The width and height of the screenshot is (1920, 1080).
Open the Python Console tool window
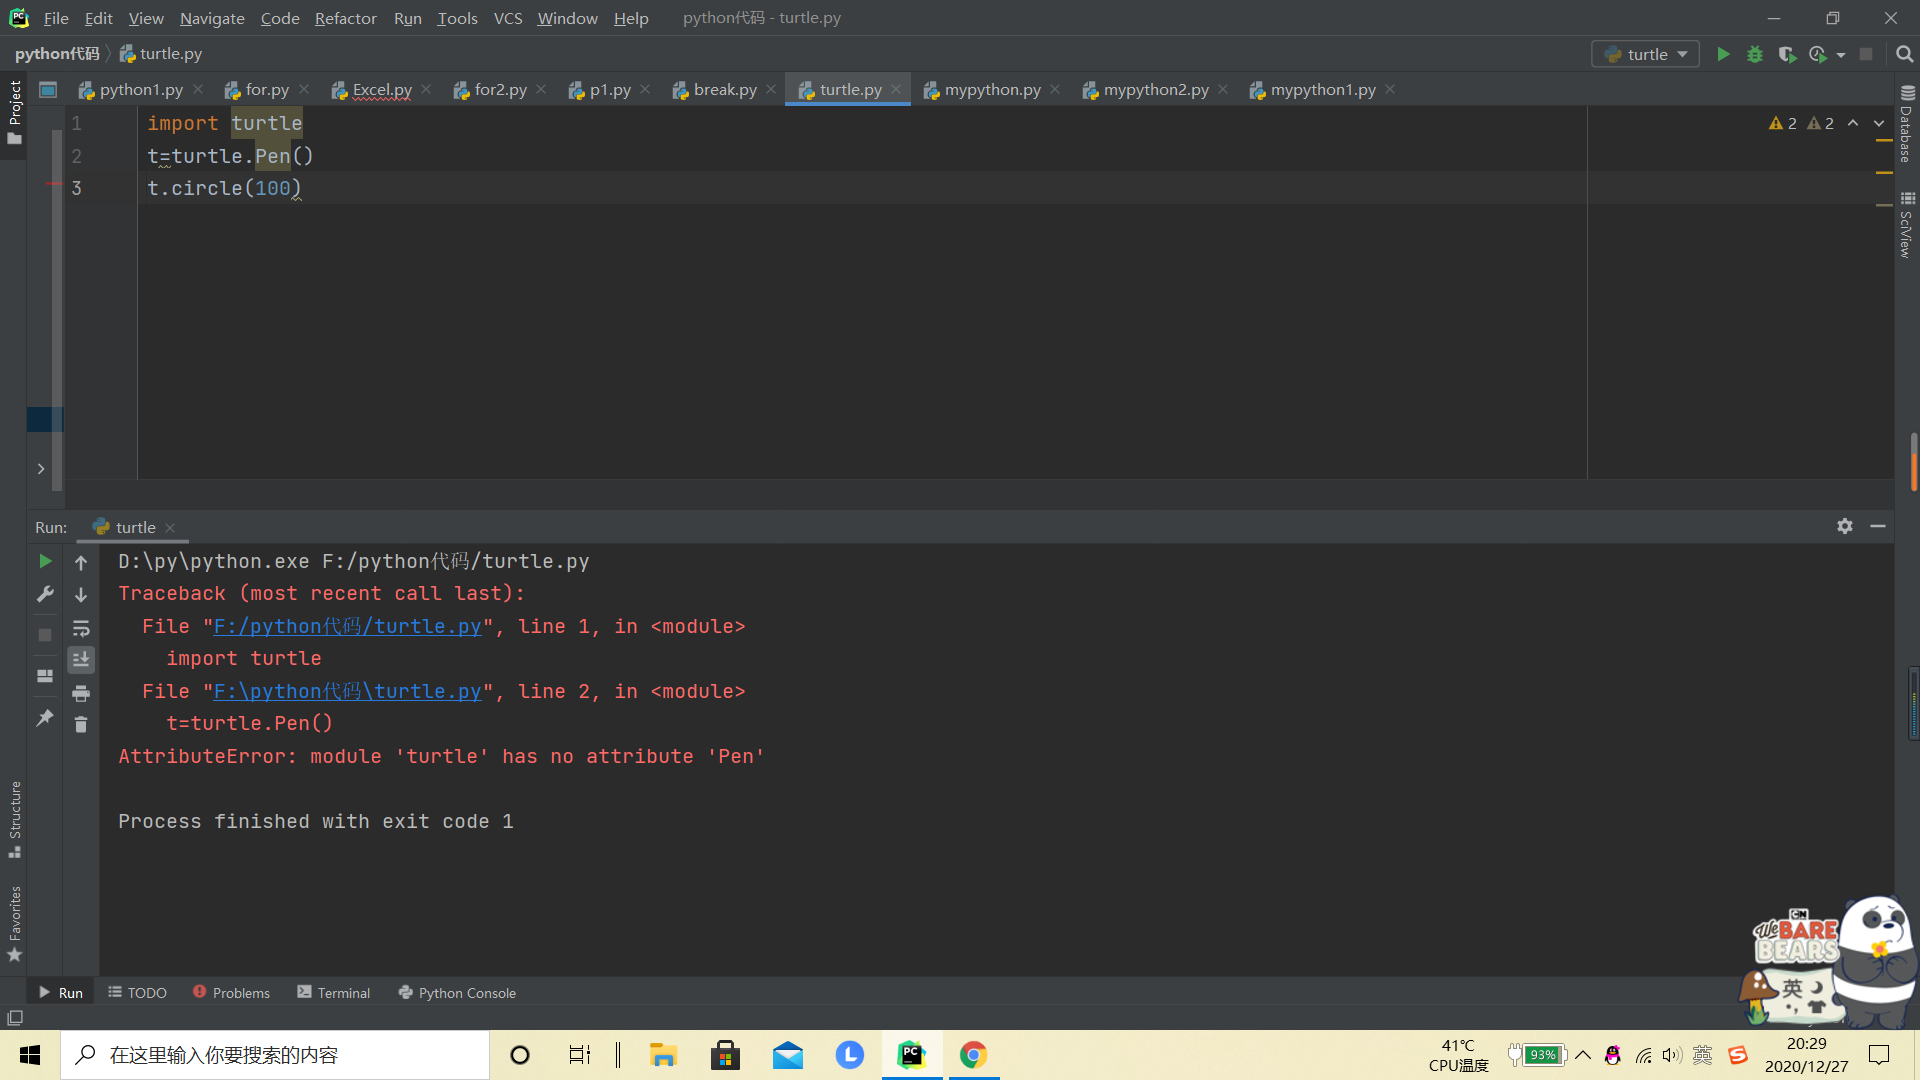click(457, 993)
